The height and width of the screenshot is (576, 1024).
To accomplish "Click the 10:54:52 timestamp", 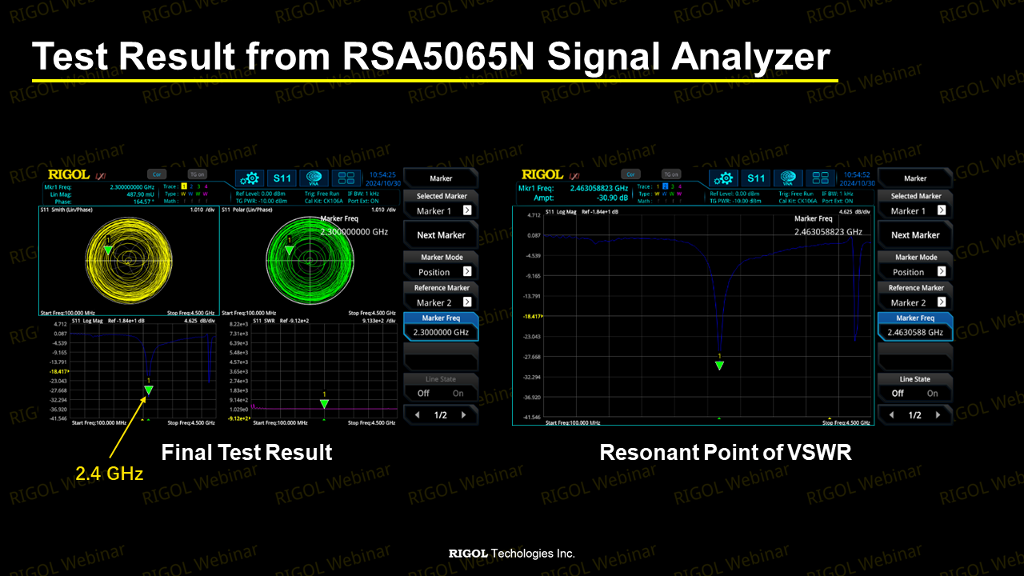I will [857, 175].
